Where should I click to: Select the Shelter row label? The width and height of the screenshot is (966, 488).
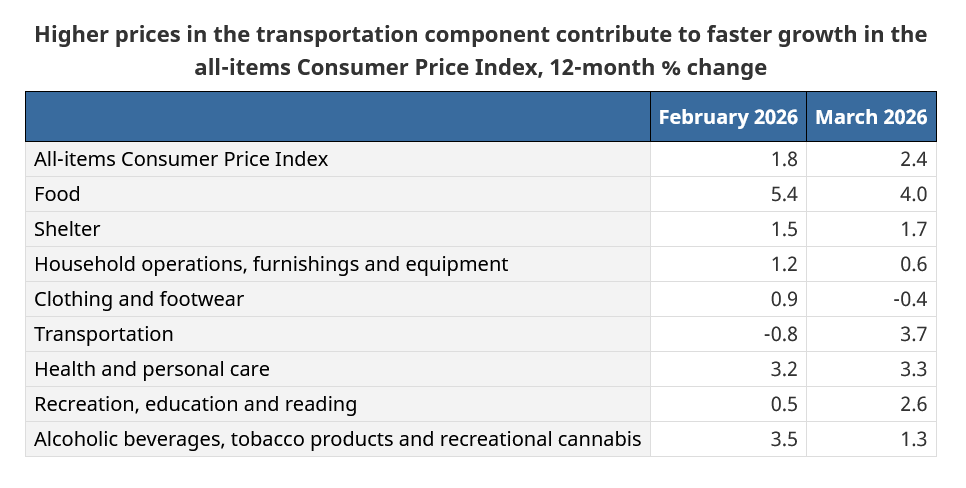click(x=67, y=229)
